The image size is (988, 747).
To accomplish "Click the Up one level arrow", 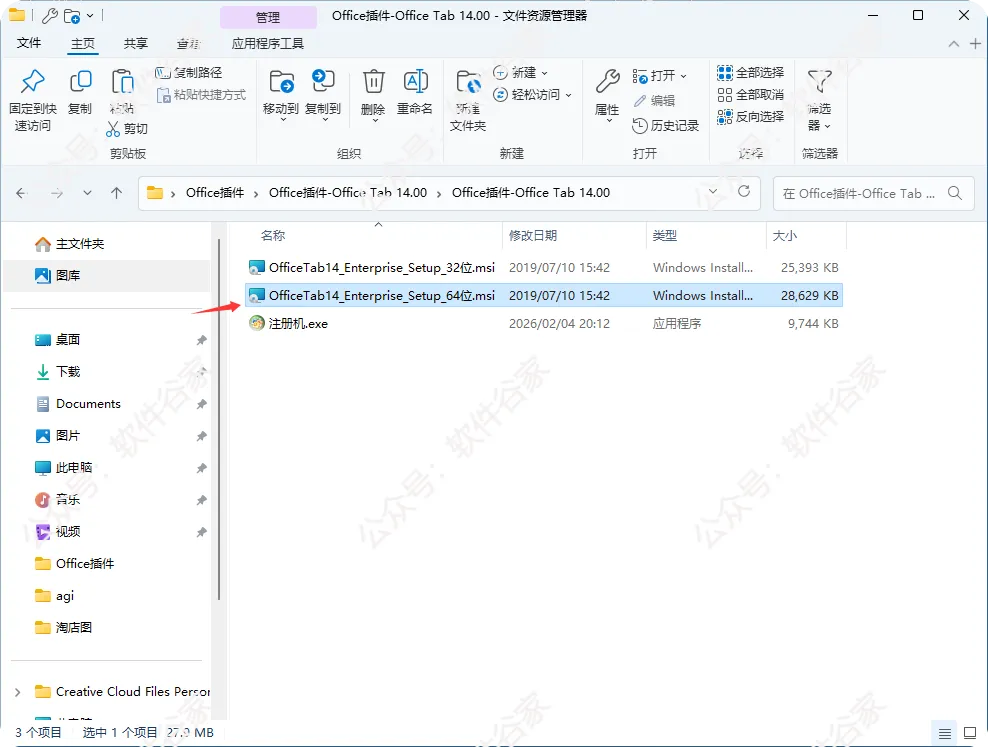I will point(117,193).
